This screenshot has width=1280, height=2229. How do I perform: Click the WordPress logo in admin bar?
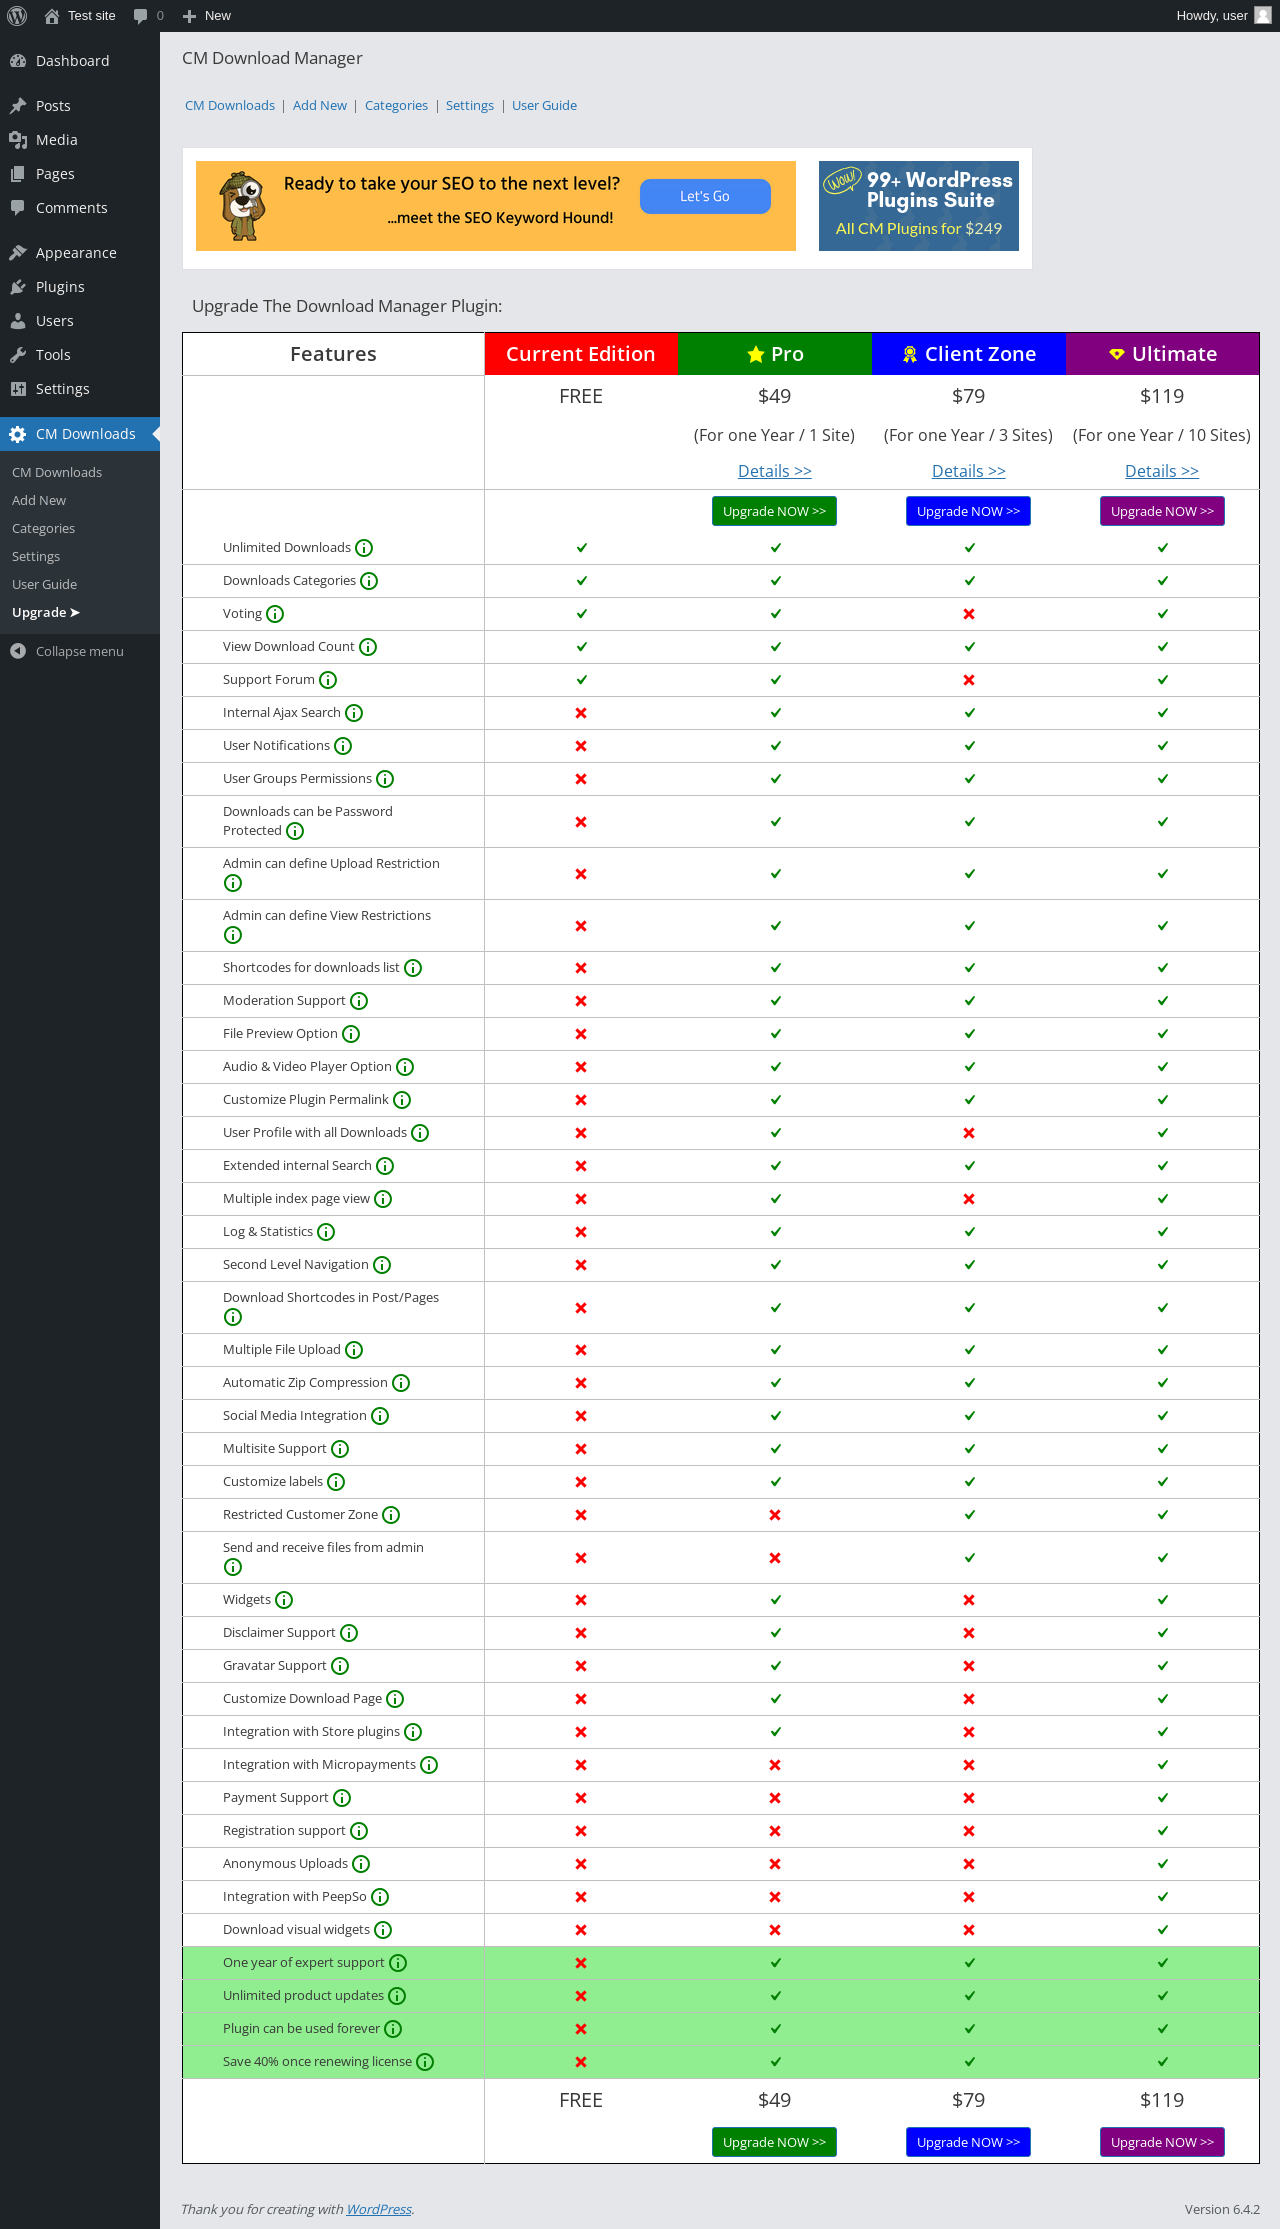tap(17, 16)
